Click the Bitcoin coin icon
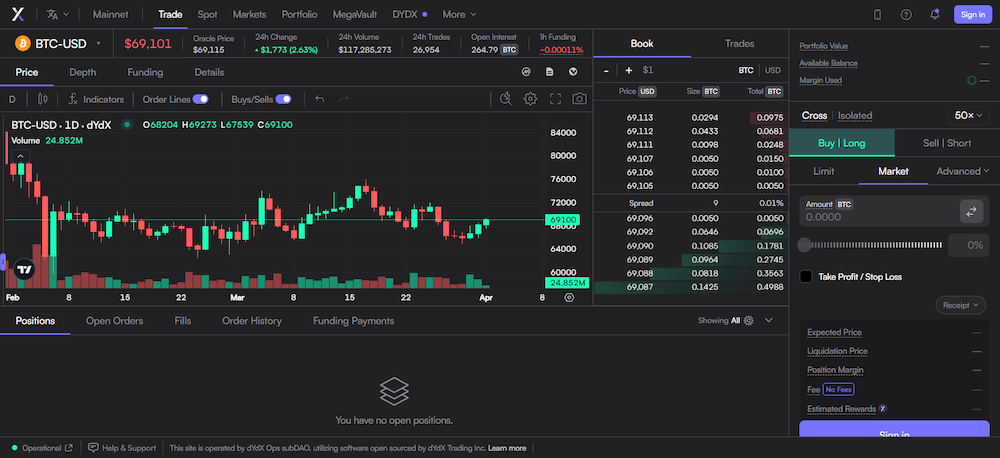Viewport: 1000px width, 458px height. 22,43
